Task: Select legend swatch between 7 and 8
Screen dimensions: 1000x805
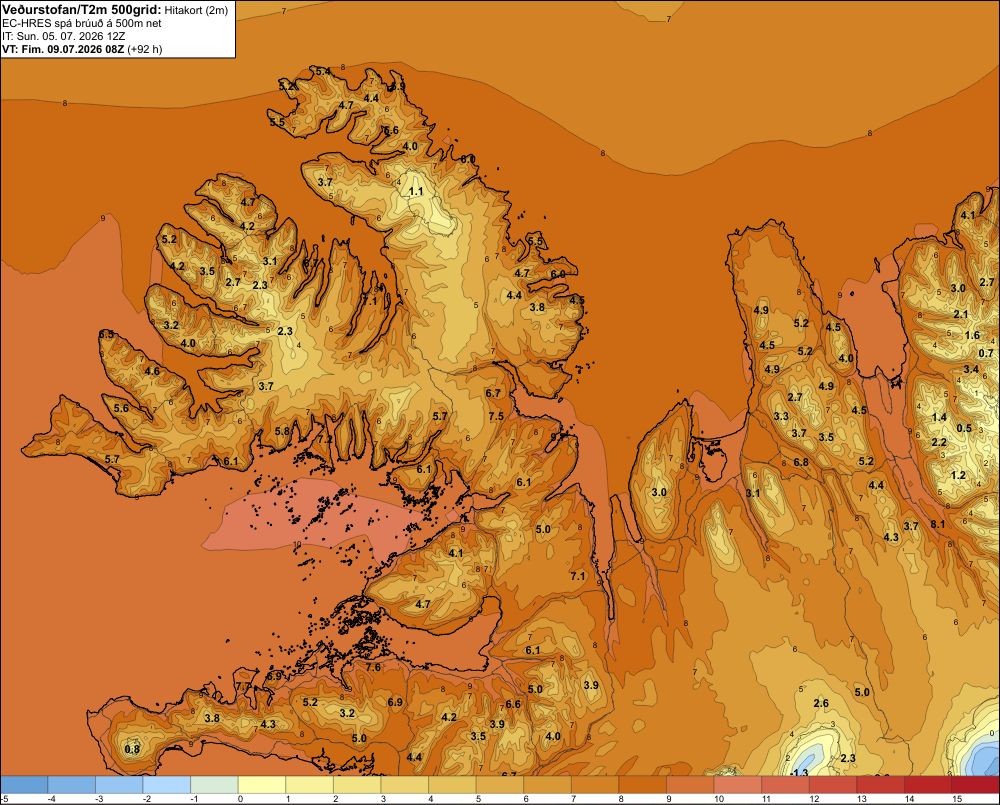Action: (595, 785)
